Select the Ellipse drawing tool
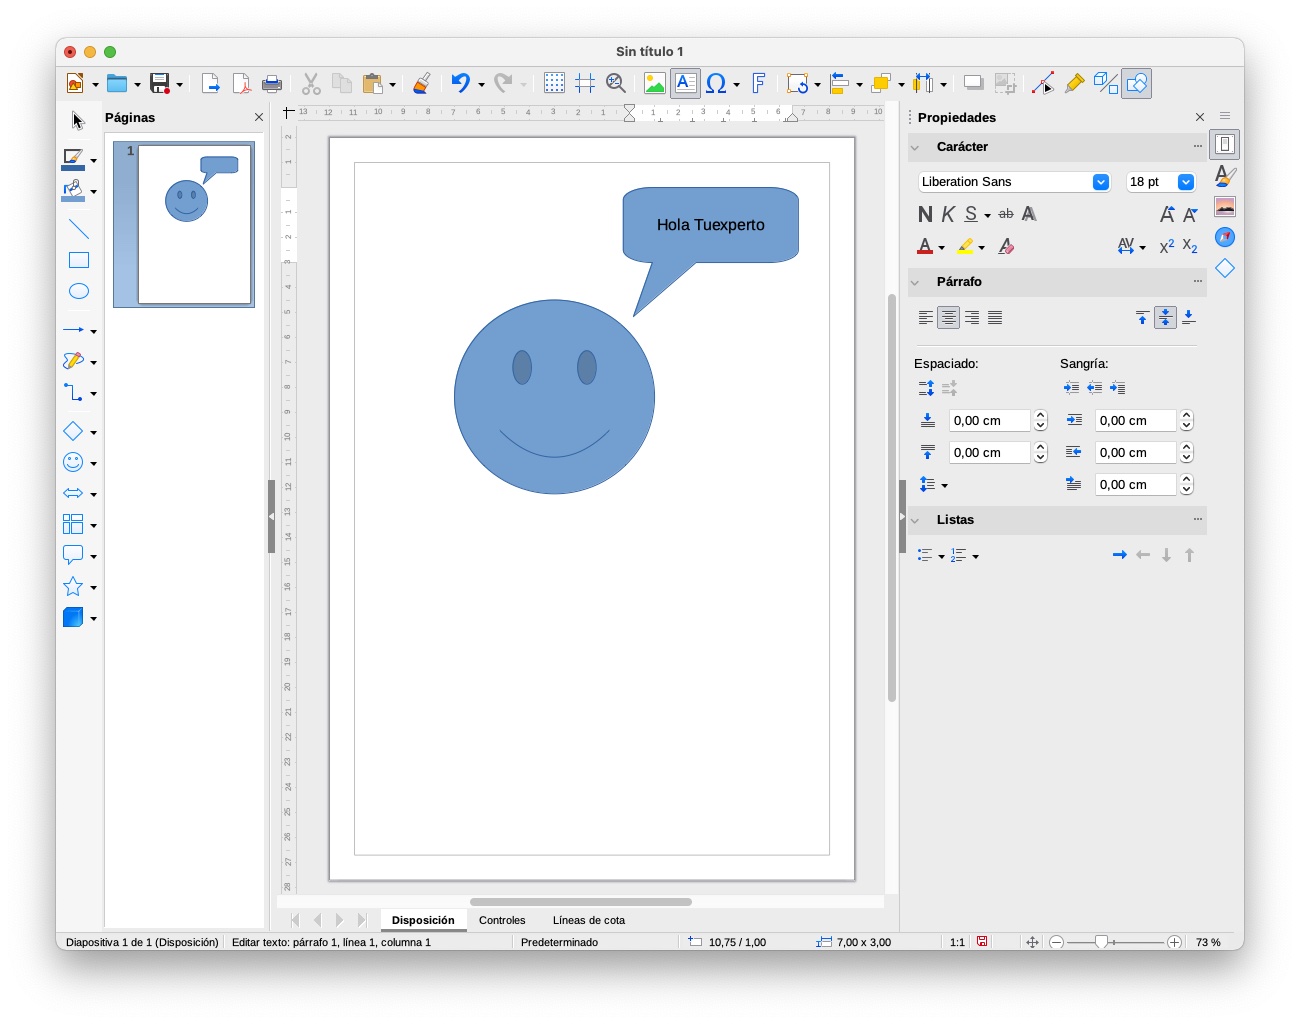 [x=79, y=292]
